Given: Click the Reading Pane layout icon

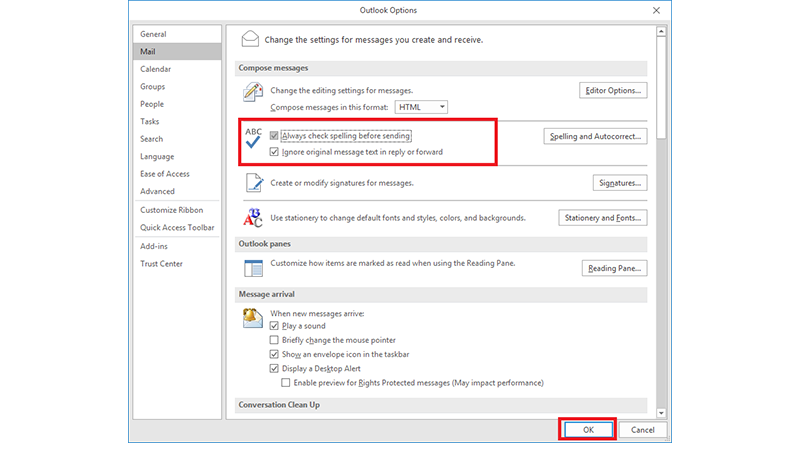Looking at the screenshot, I should click(253, 268).
